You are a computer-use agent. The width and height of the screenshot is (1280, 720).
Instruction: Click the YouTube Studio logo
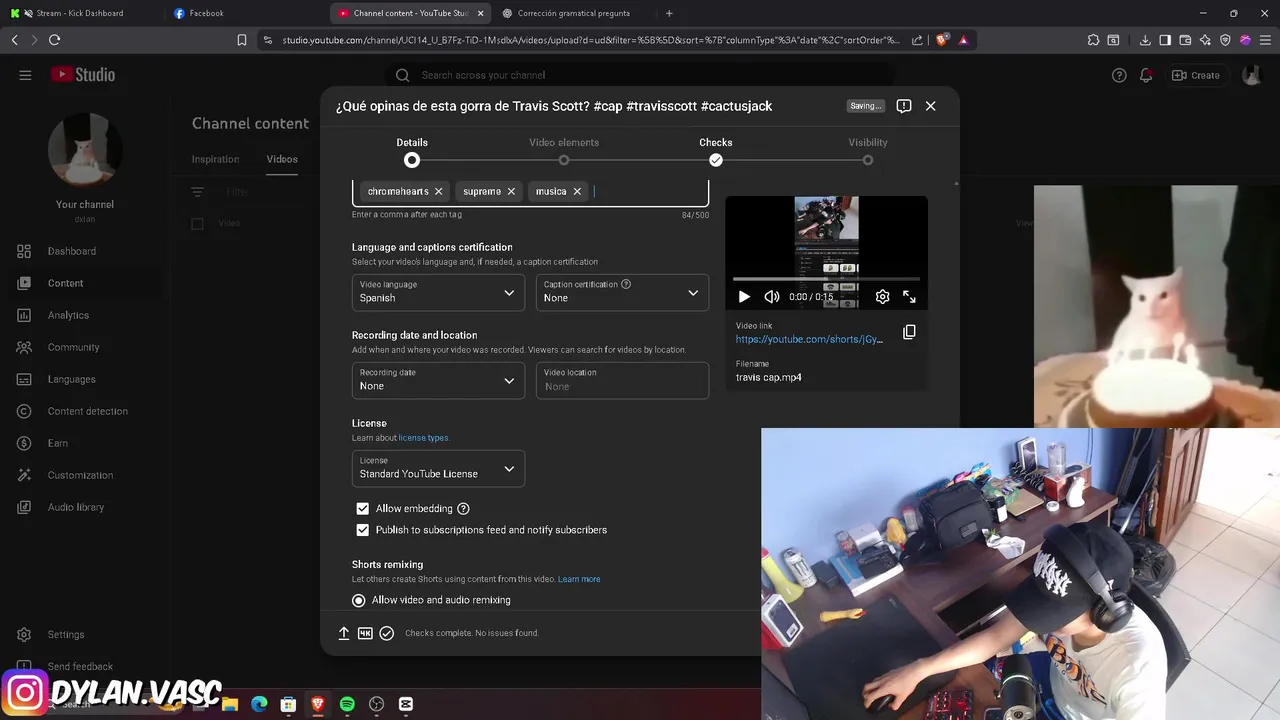click(82, 75)
